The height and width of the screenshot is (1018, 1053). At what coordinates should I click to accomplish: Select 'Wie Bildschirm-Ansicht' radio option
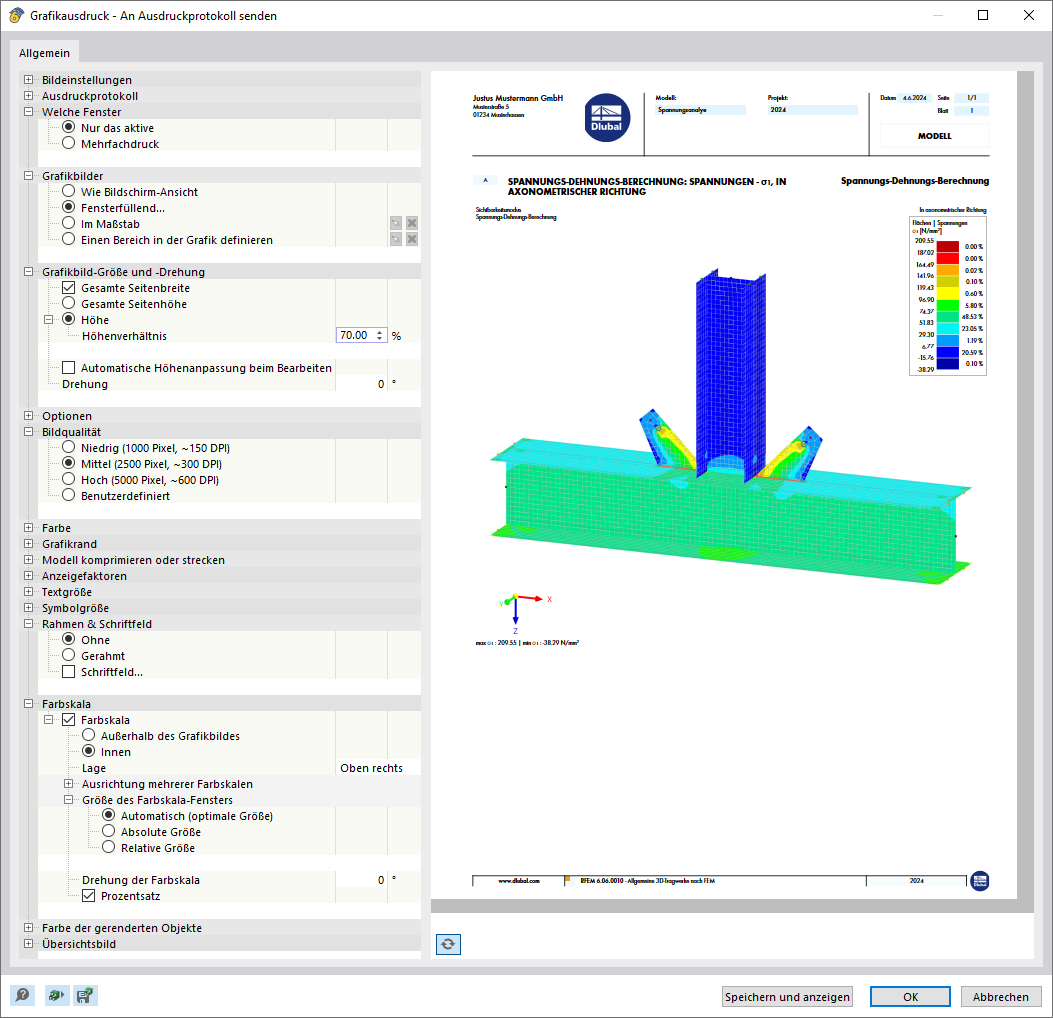pyautogui.click(x=68, y=191)
